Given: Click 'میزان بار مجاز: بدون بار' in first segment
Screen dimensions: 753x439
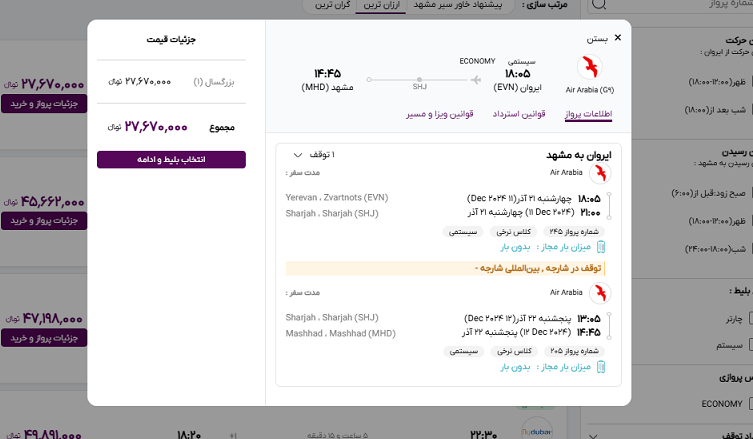Looking at the screenshot, I should [546, 247].
